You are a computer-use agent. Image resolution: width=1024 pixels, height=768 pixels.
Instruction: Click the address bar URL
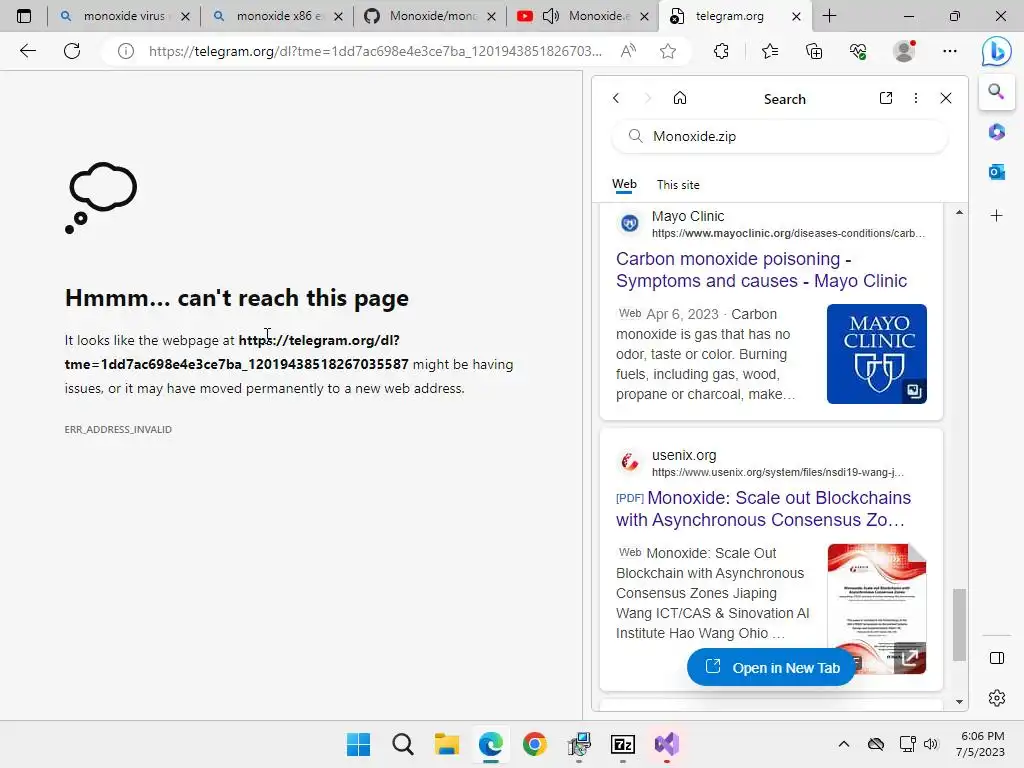(375, 51)
